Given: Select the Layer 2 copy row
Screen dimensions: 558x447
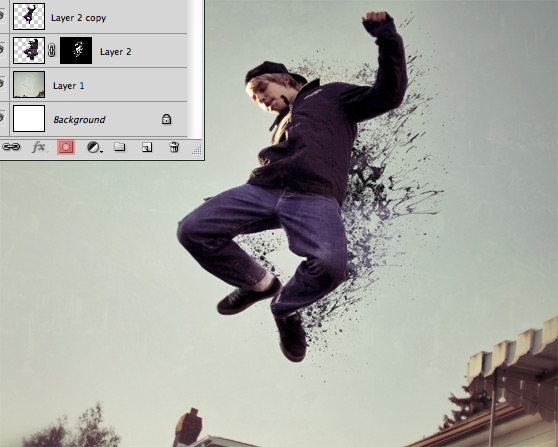Looking at the screenshot, I should tap(94, 17).
